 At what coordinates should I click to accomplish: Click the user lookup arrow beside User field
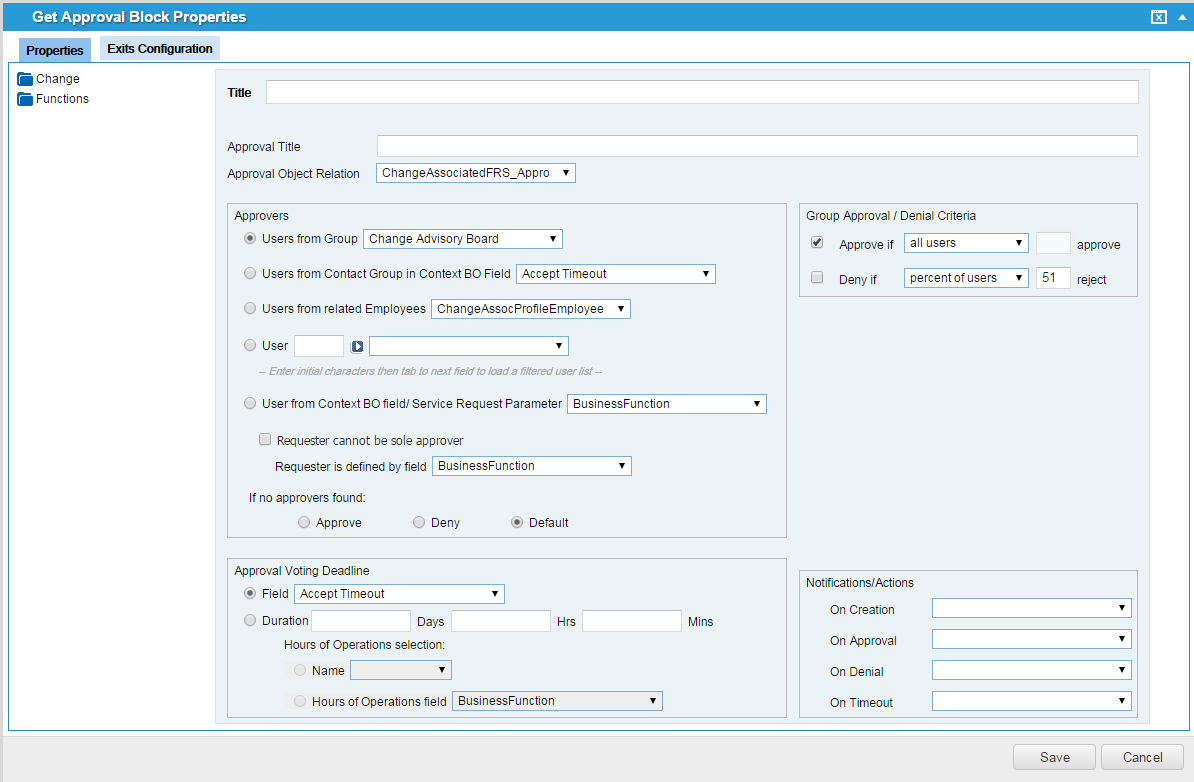coord(357,345)
